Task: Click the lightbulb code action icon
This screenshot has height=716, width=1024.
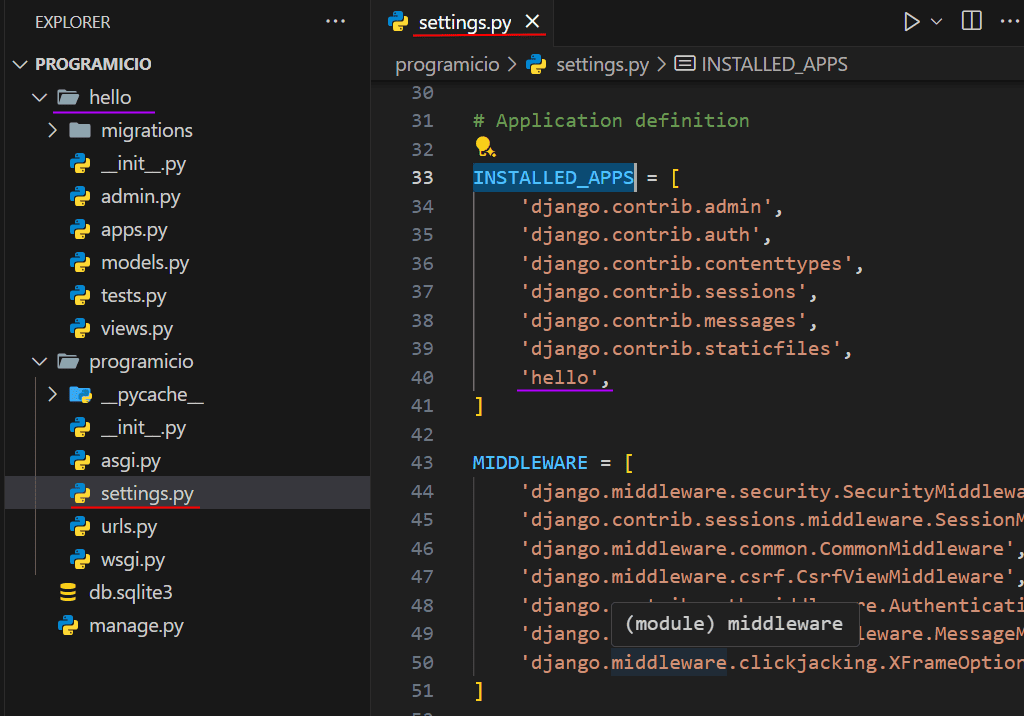Action: coord(485,148)
